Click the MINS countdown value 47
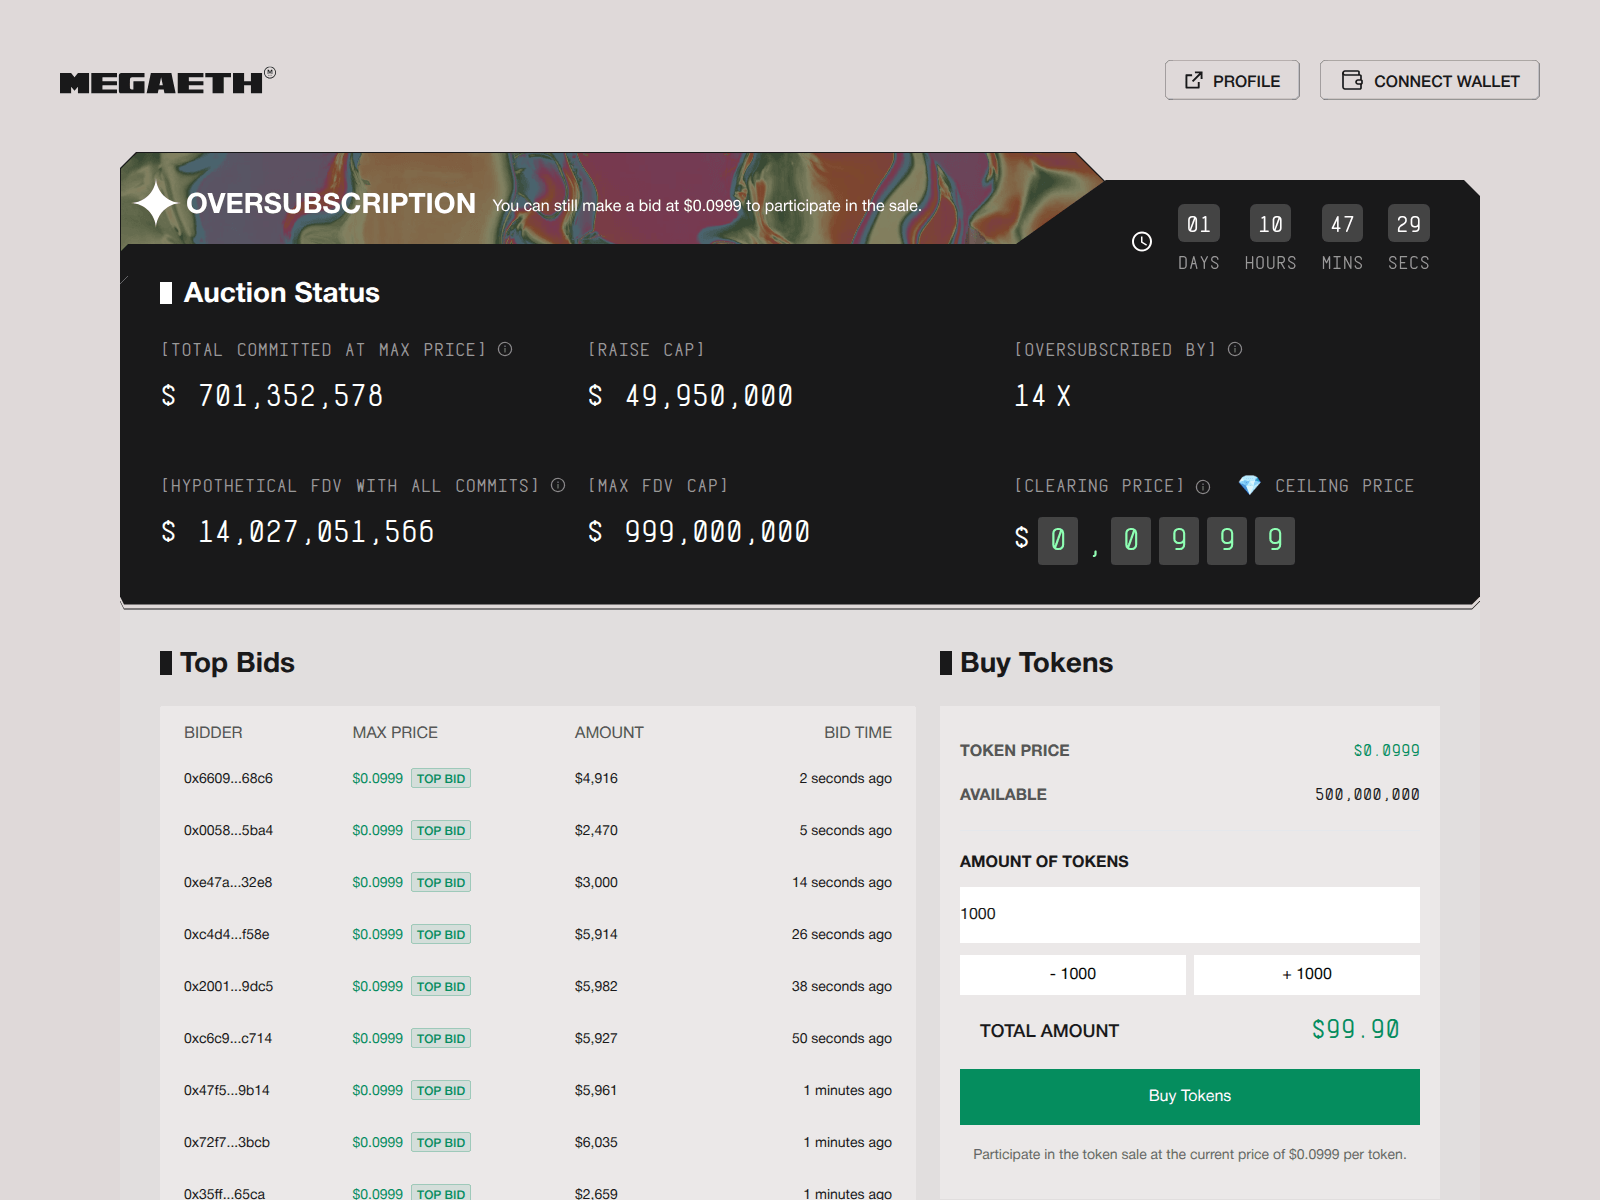 point(1342,224)
